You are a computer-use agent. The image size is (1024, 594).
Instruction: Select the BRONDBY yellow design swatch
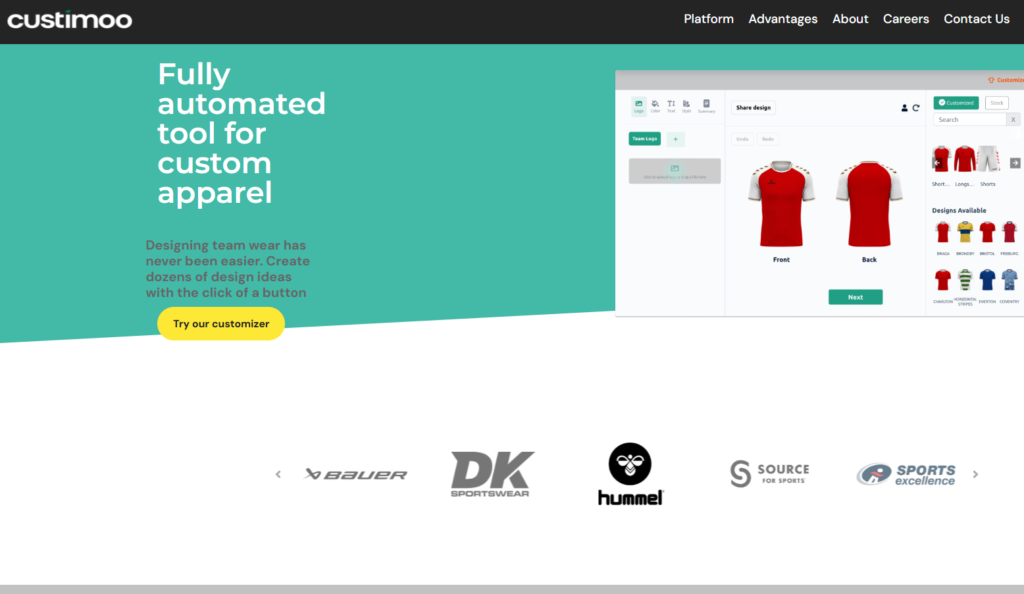(x=965, y=231)
